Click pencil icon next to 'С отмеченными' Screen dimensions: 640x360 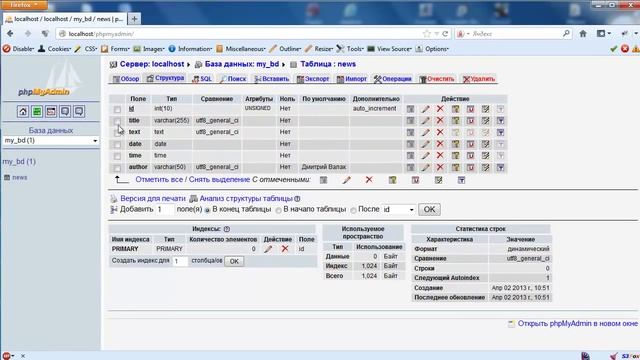(x=346, y=180)
